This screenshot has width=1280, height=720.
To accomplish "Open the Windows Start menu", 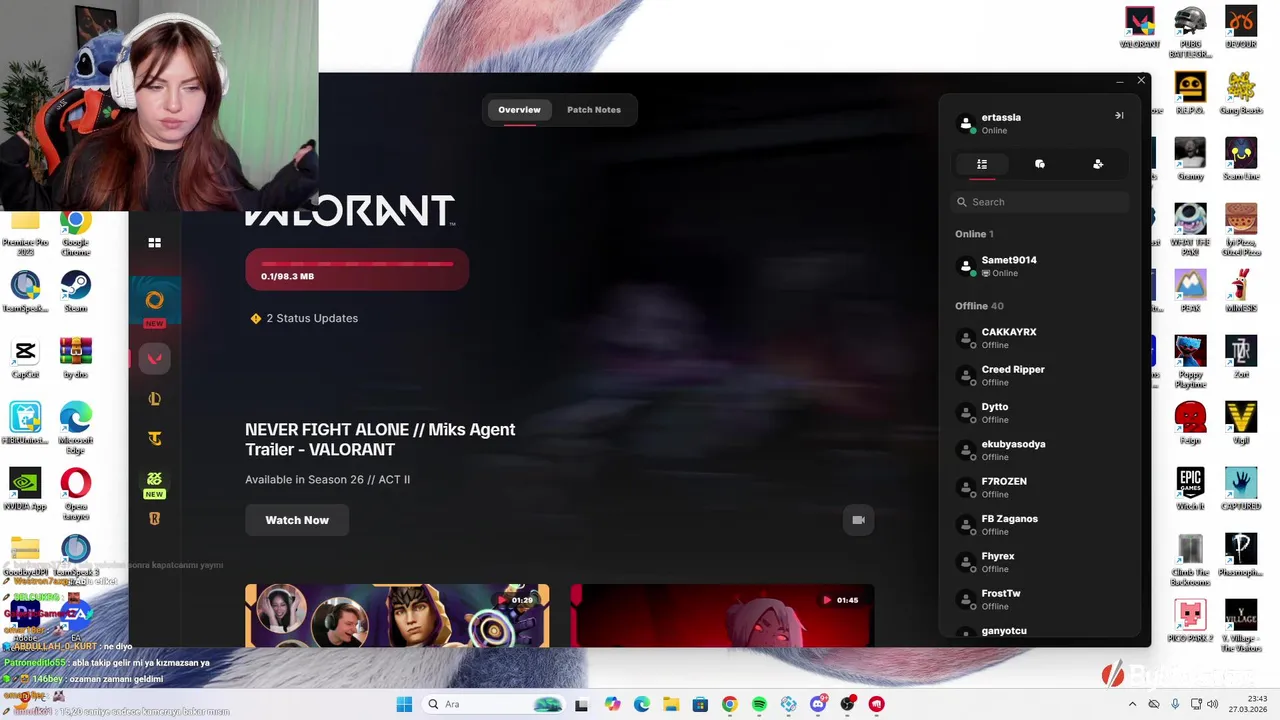I will [x=404, y=704].
